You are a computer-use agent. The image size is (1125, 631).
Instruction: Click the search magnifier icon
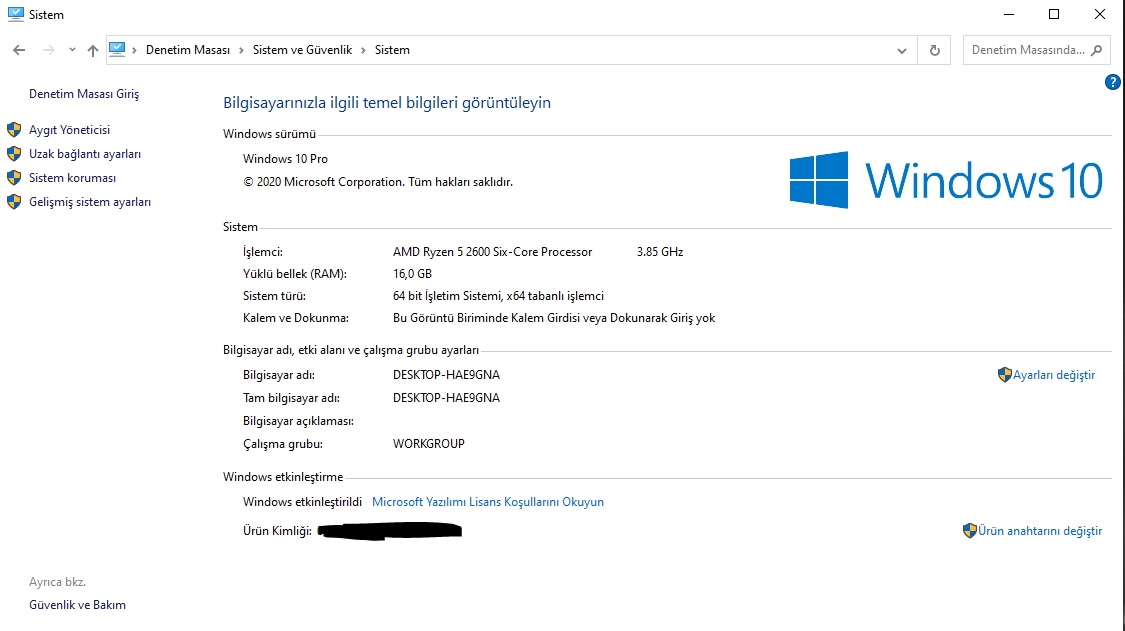coord(1096,50)
